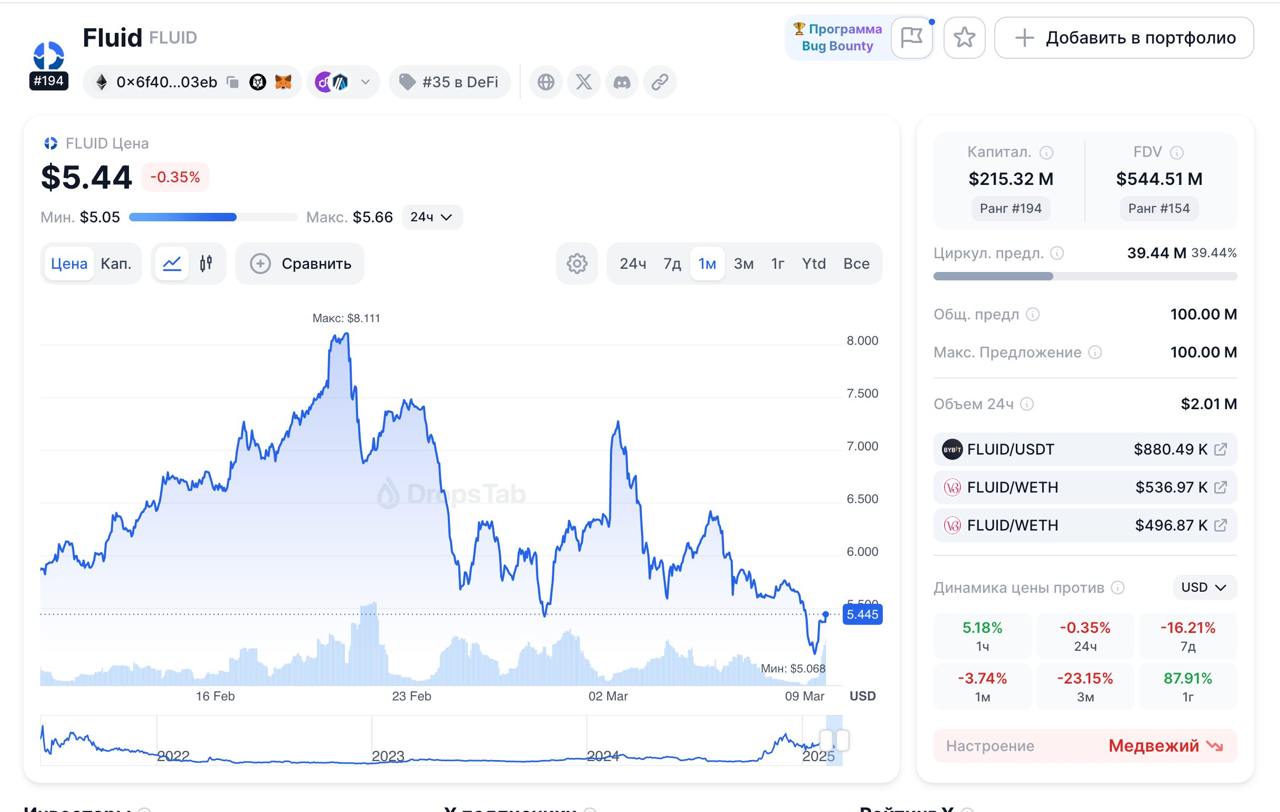Image resolution: width=1280 pixels, height=812 pixels.
Task: Open external link for $496.87 K pair
Action: pyautogui.click(x=1220, y=525)
